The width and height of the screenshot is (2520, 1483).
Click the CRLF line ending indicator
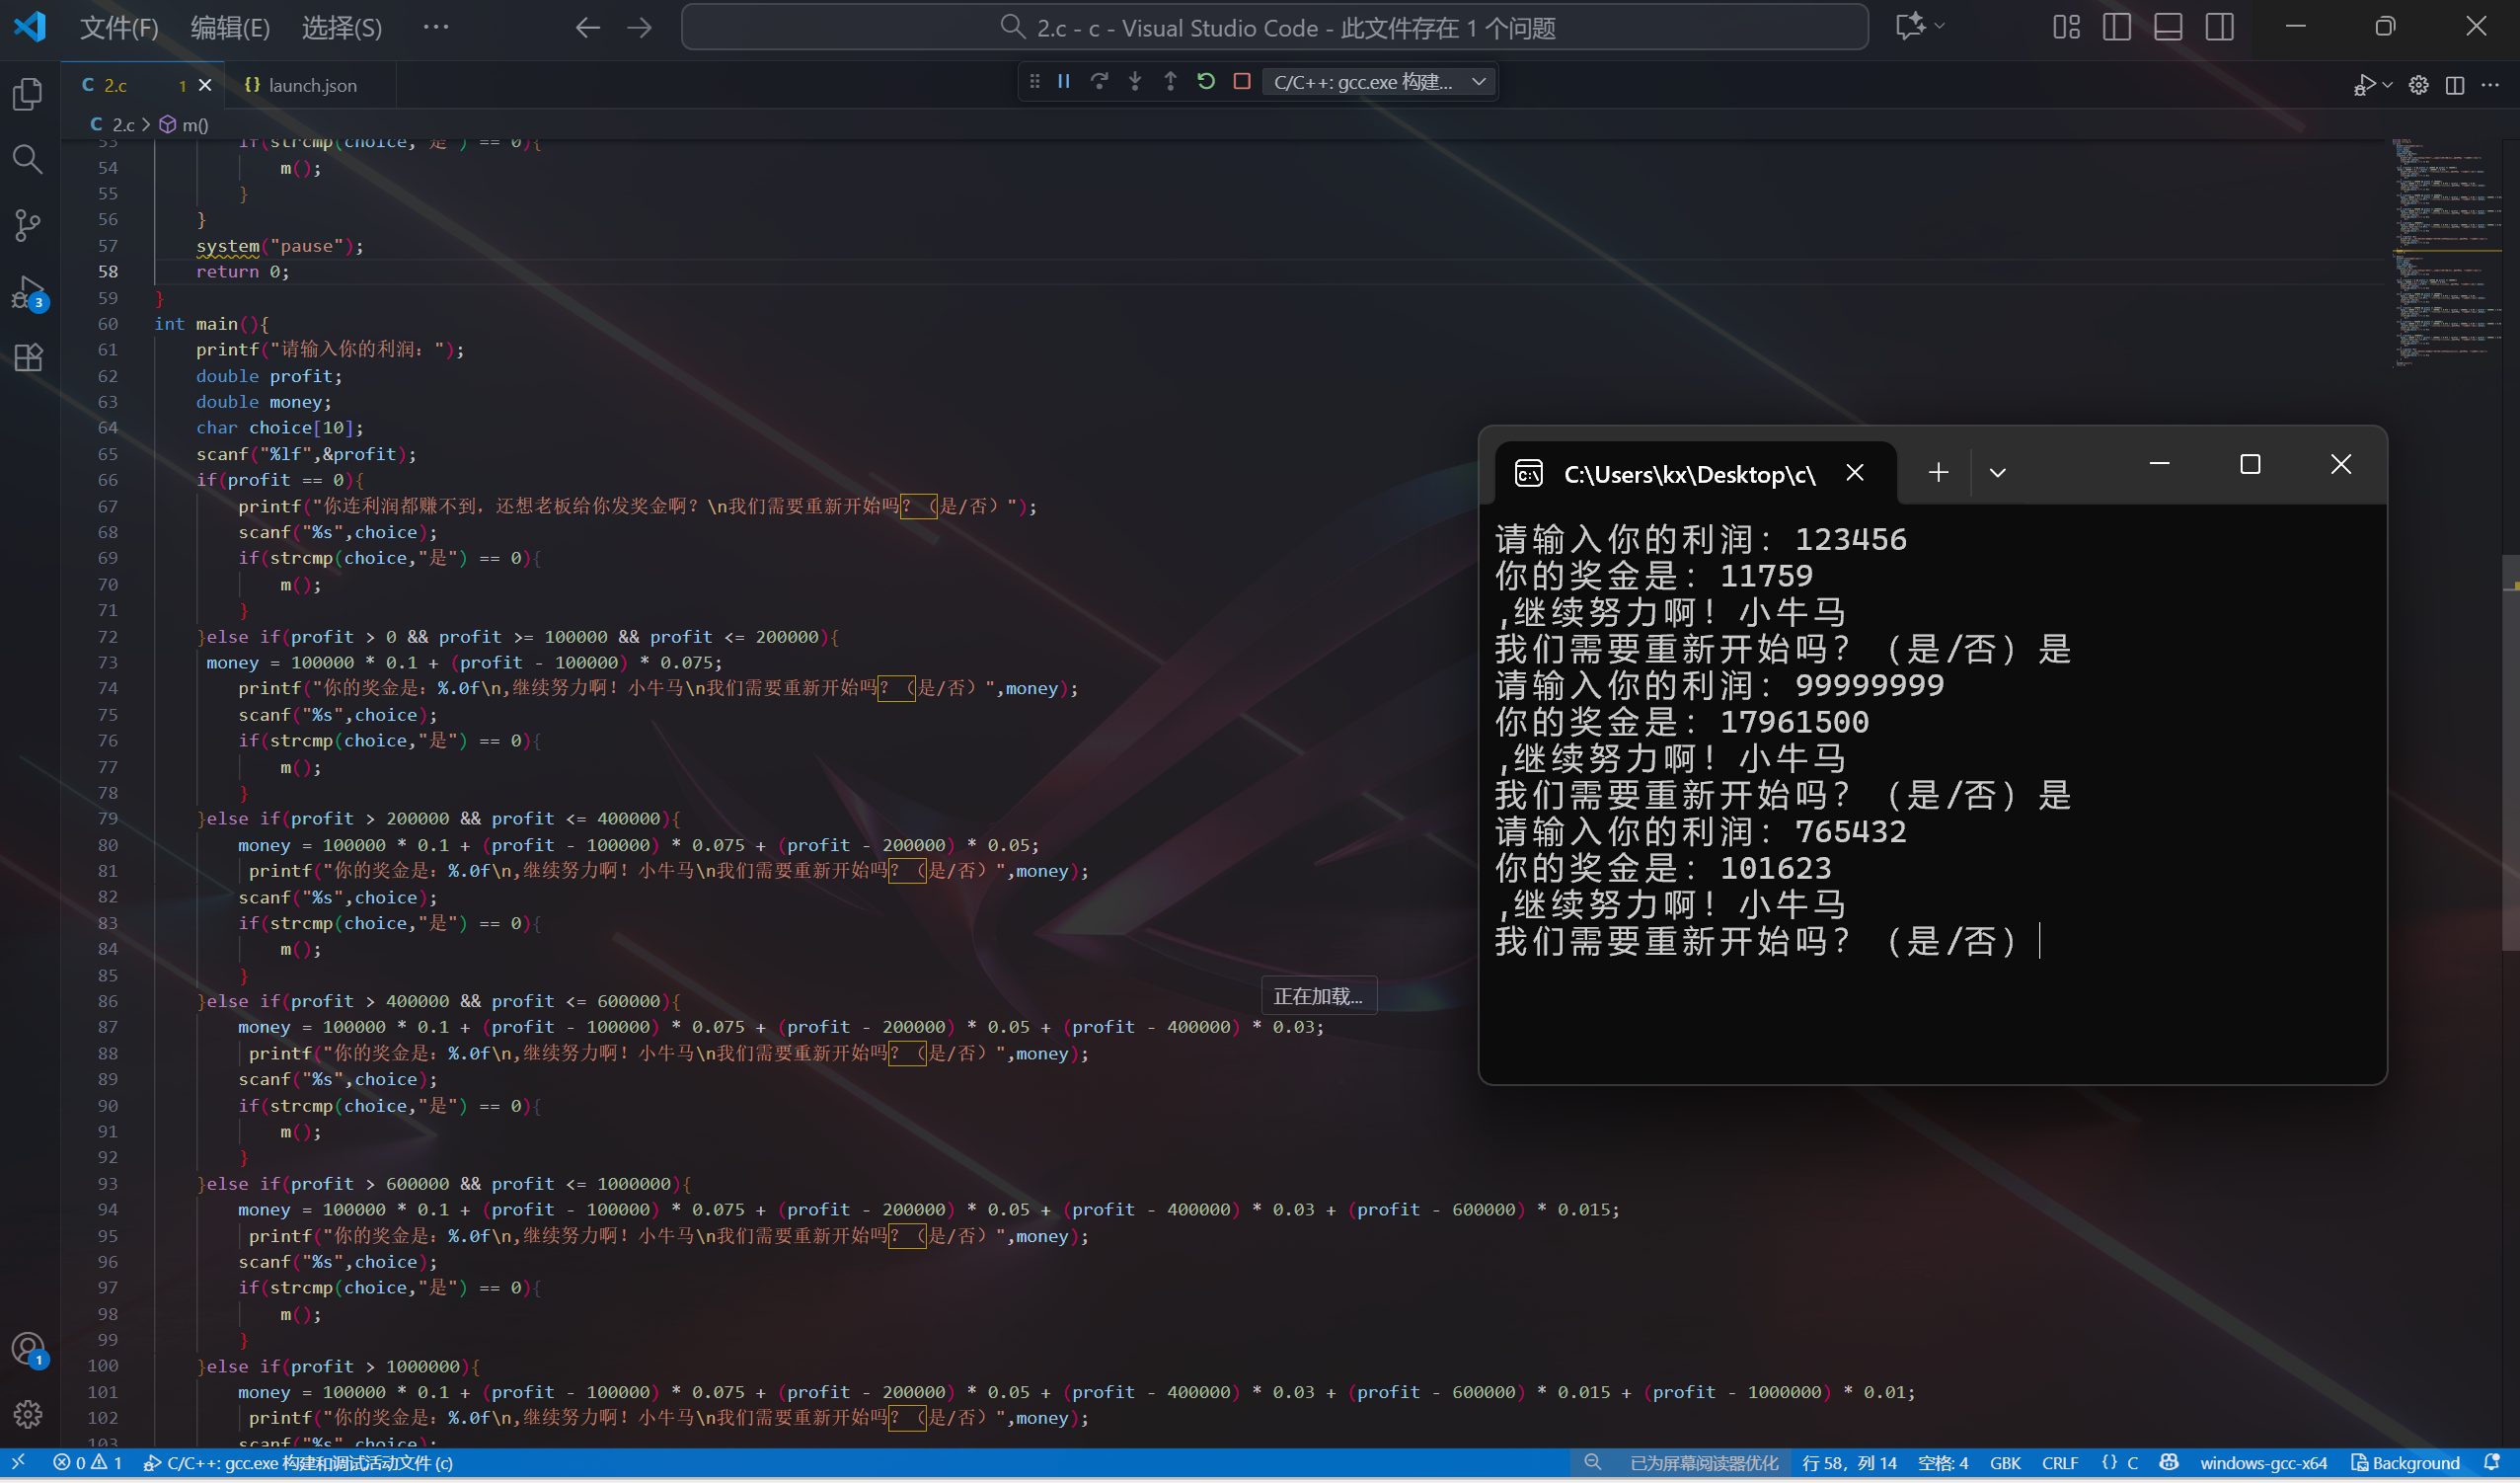click(2059, 1463)
